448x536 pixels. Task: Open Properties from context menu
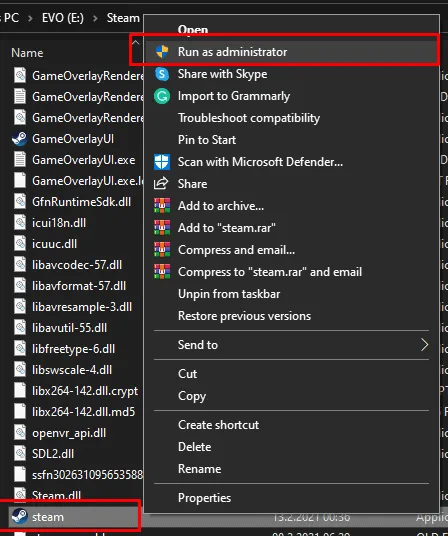[x=292, y=498]
